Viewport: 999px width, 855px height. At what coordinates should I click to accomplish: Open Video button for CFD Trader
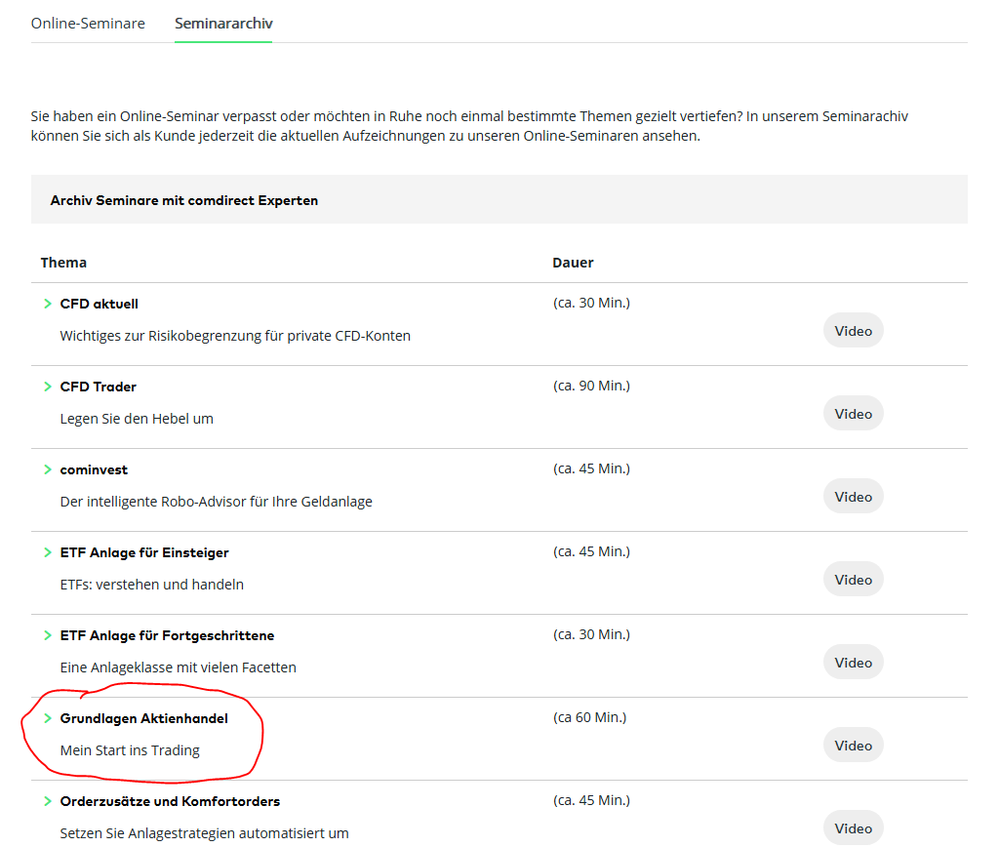pyautogui.click(x=853, y=414)
